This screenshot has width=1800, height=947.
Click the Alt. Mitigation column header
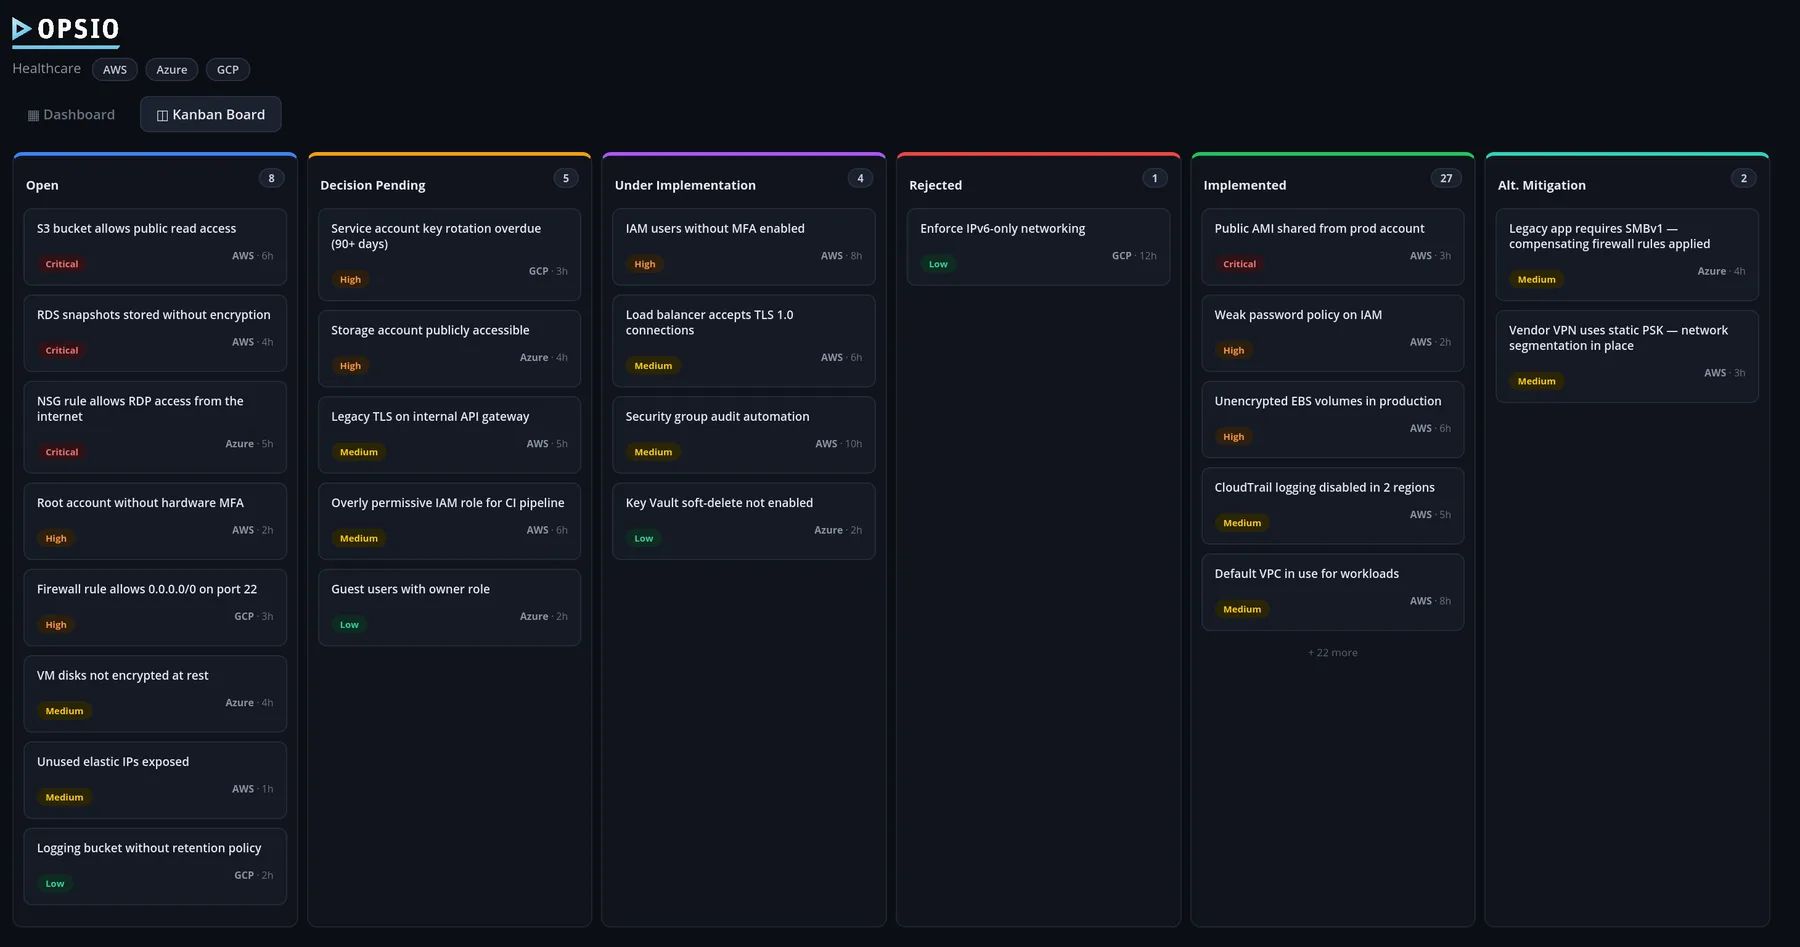point(1542,185)
